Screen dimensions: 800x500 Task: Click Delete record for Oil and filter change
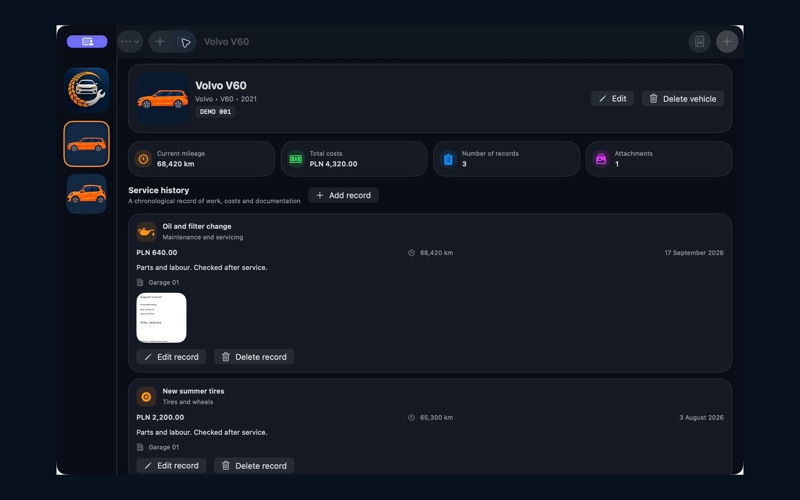click(x=254, y=357)
